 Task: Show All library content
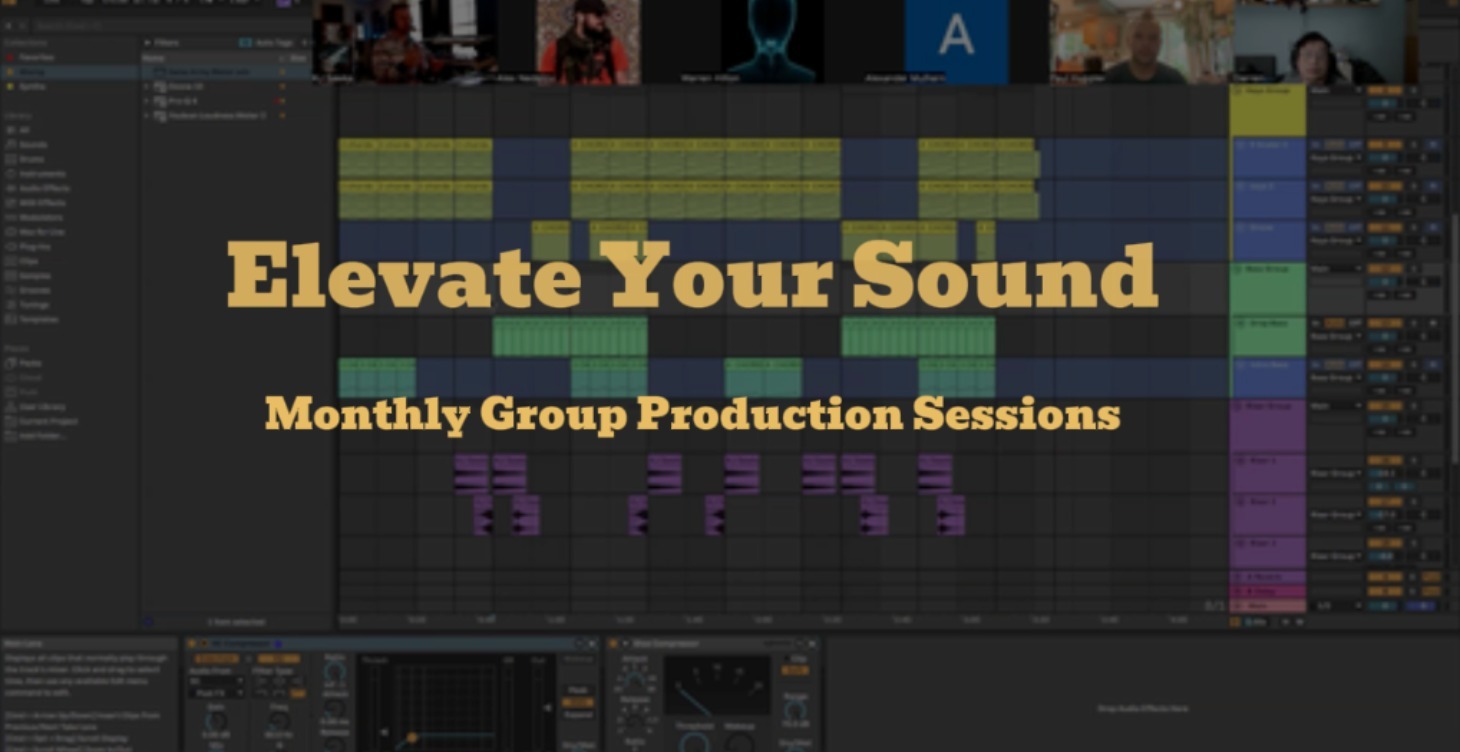(x=24, y=130)
